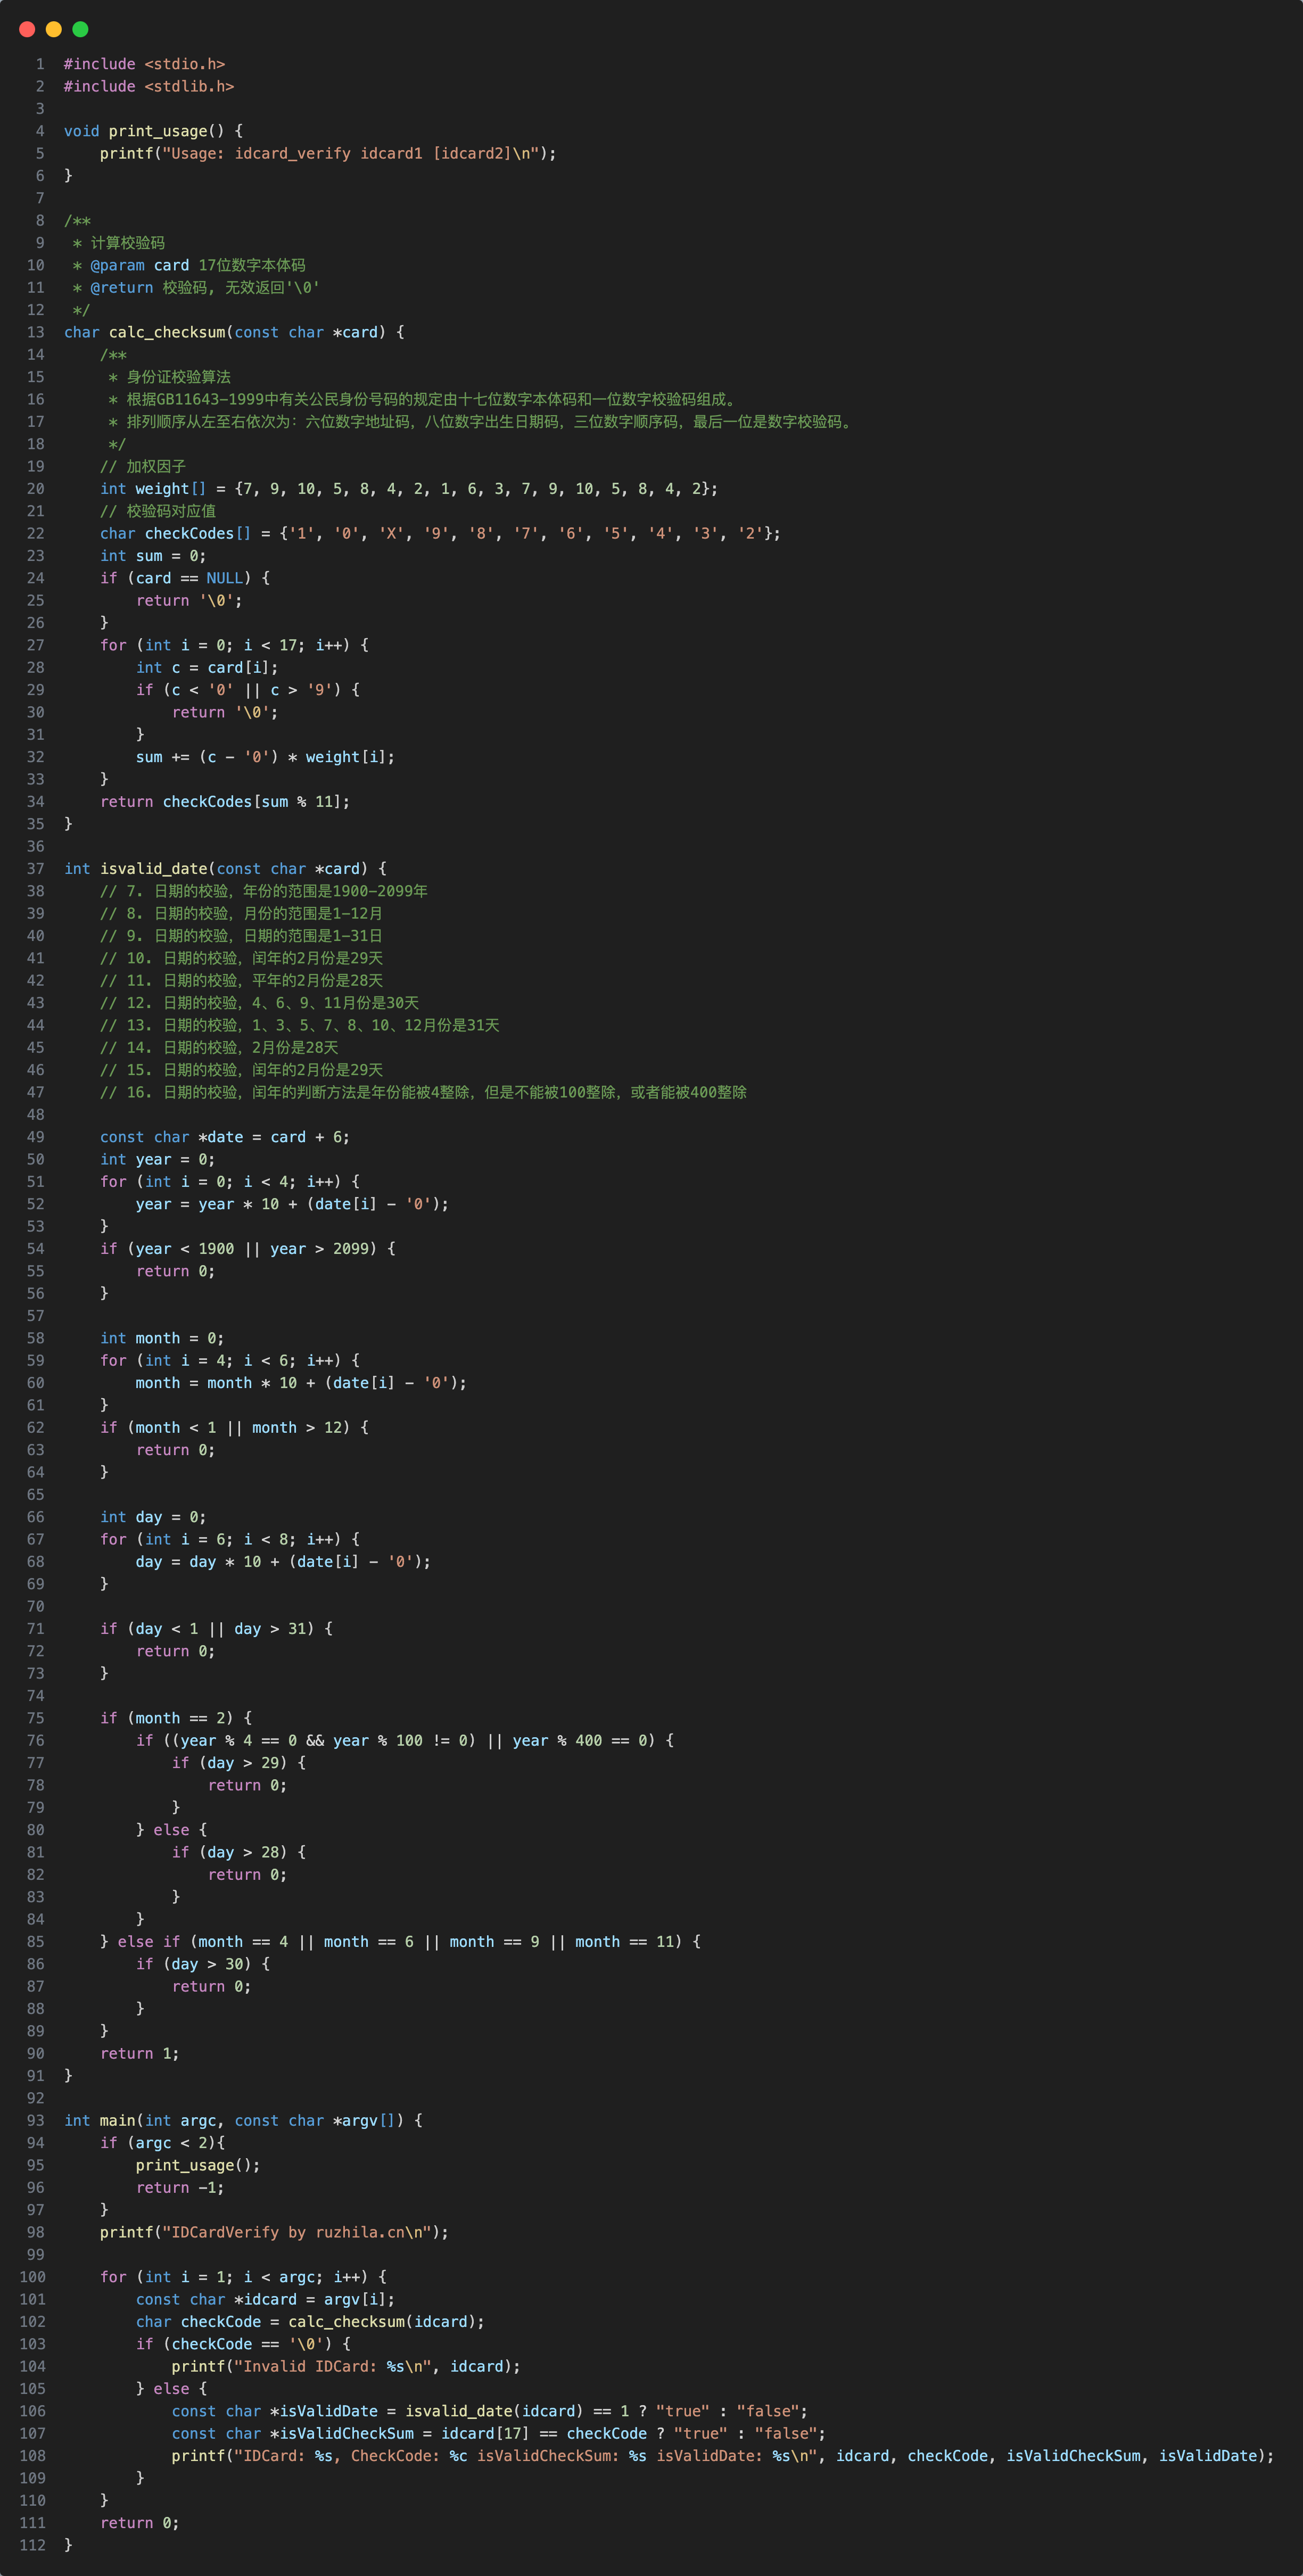Click 'const char *date = card + 6;' line
Screen dimensions: 1303x2576
[225, 1137]
